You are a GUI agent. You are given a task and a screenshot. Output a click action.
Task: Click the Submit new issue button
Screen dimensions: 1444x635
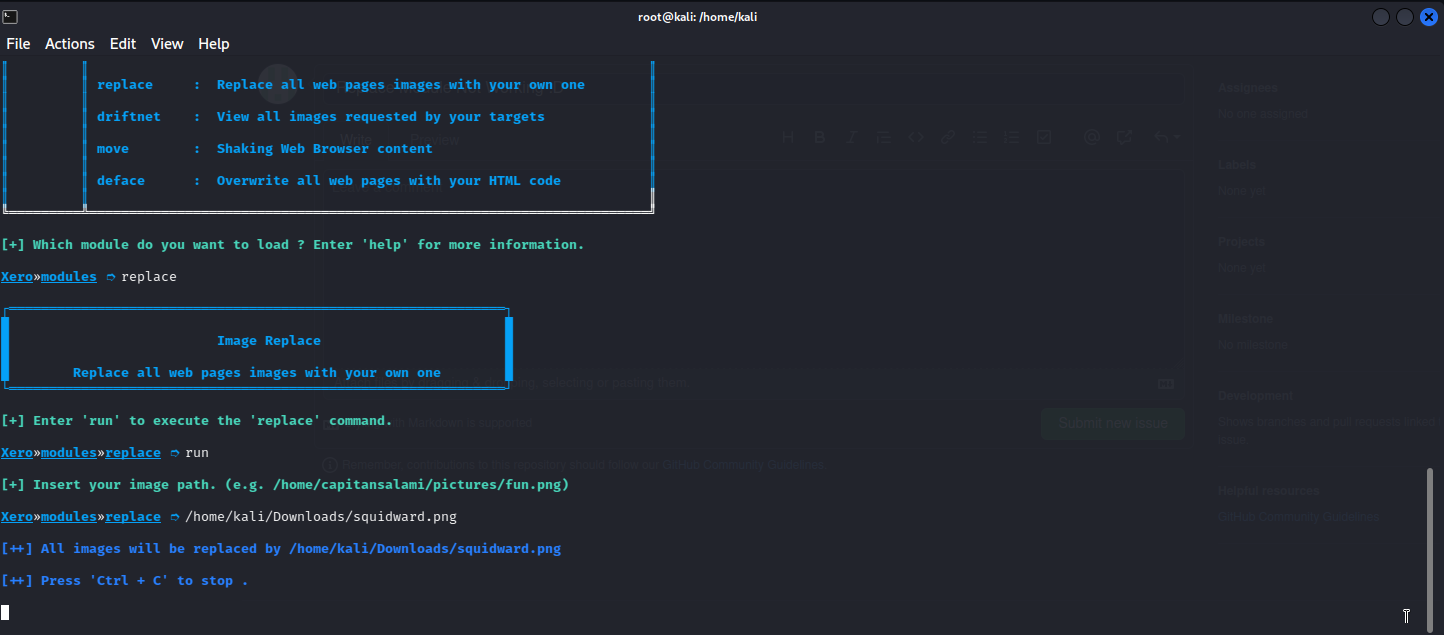(1112, 423)
